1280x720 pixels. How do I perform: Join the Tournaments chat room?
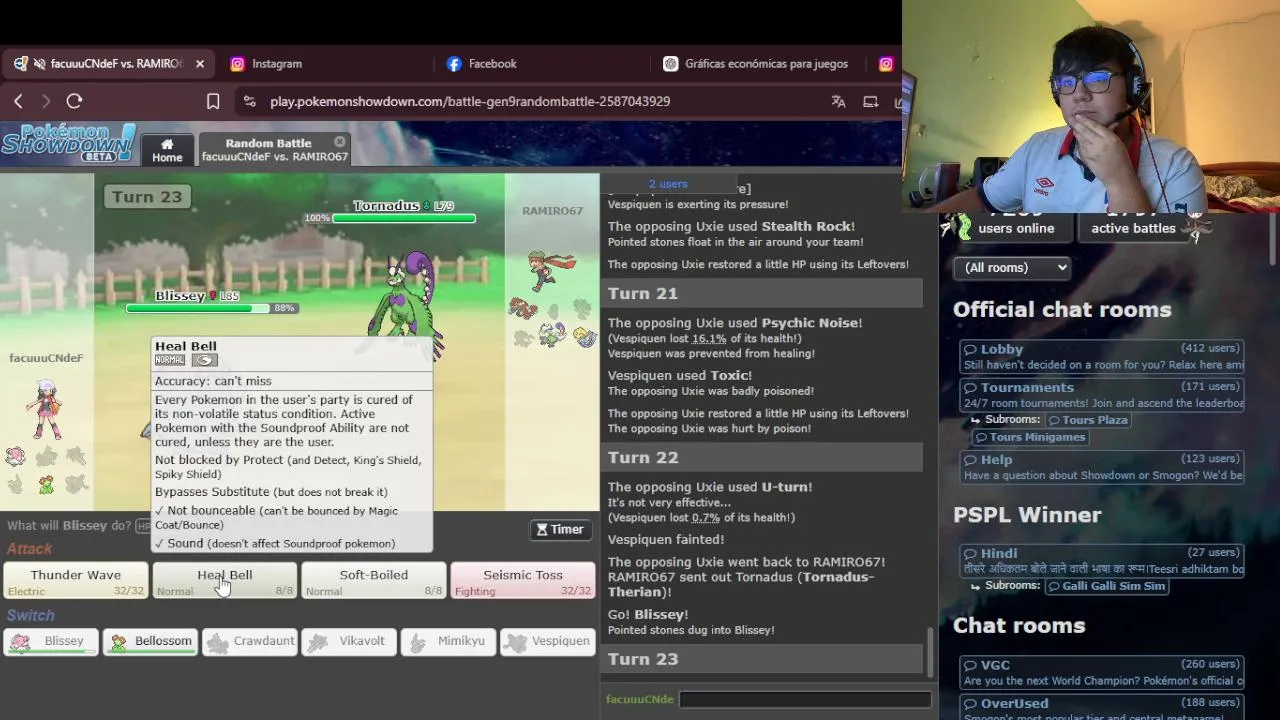1101,395
